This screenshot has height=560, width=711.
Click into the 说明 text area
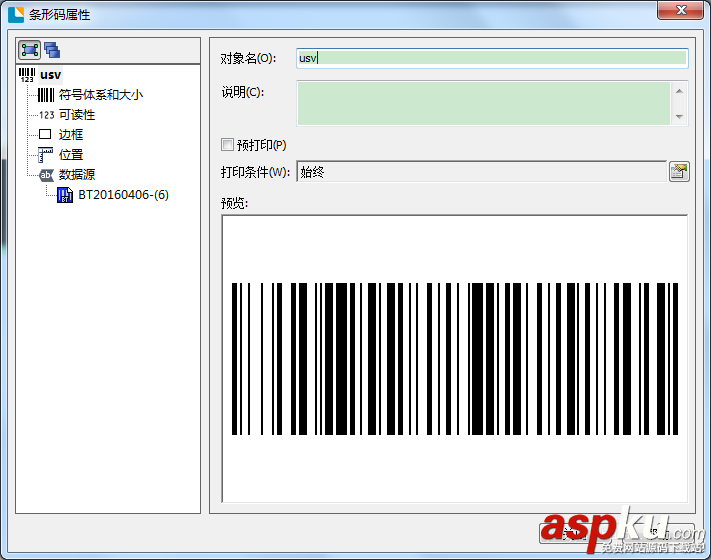click(x=483, y=103)
